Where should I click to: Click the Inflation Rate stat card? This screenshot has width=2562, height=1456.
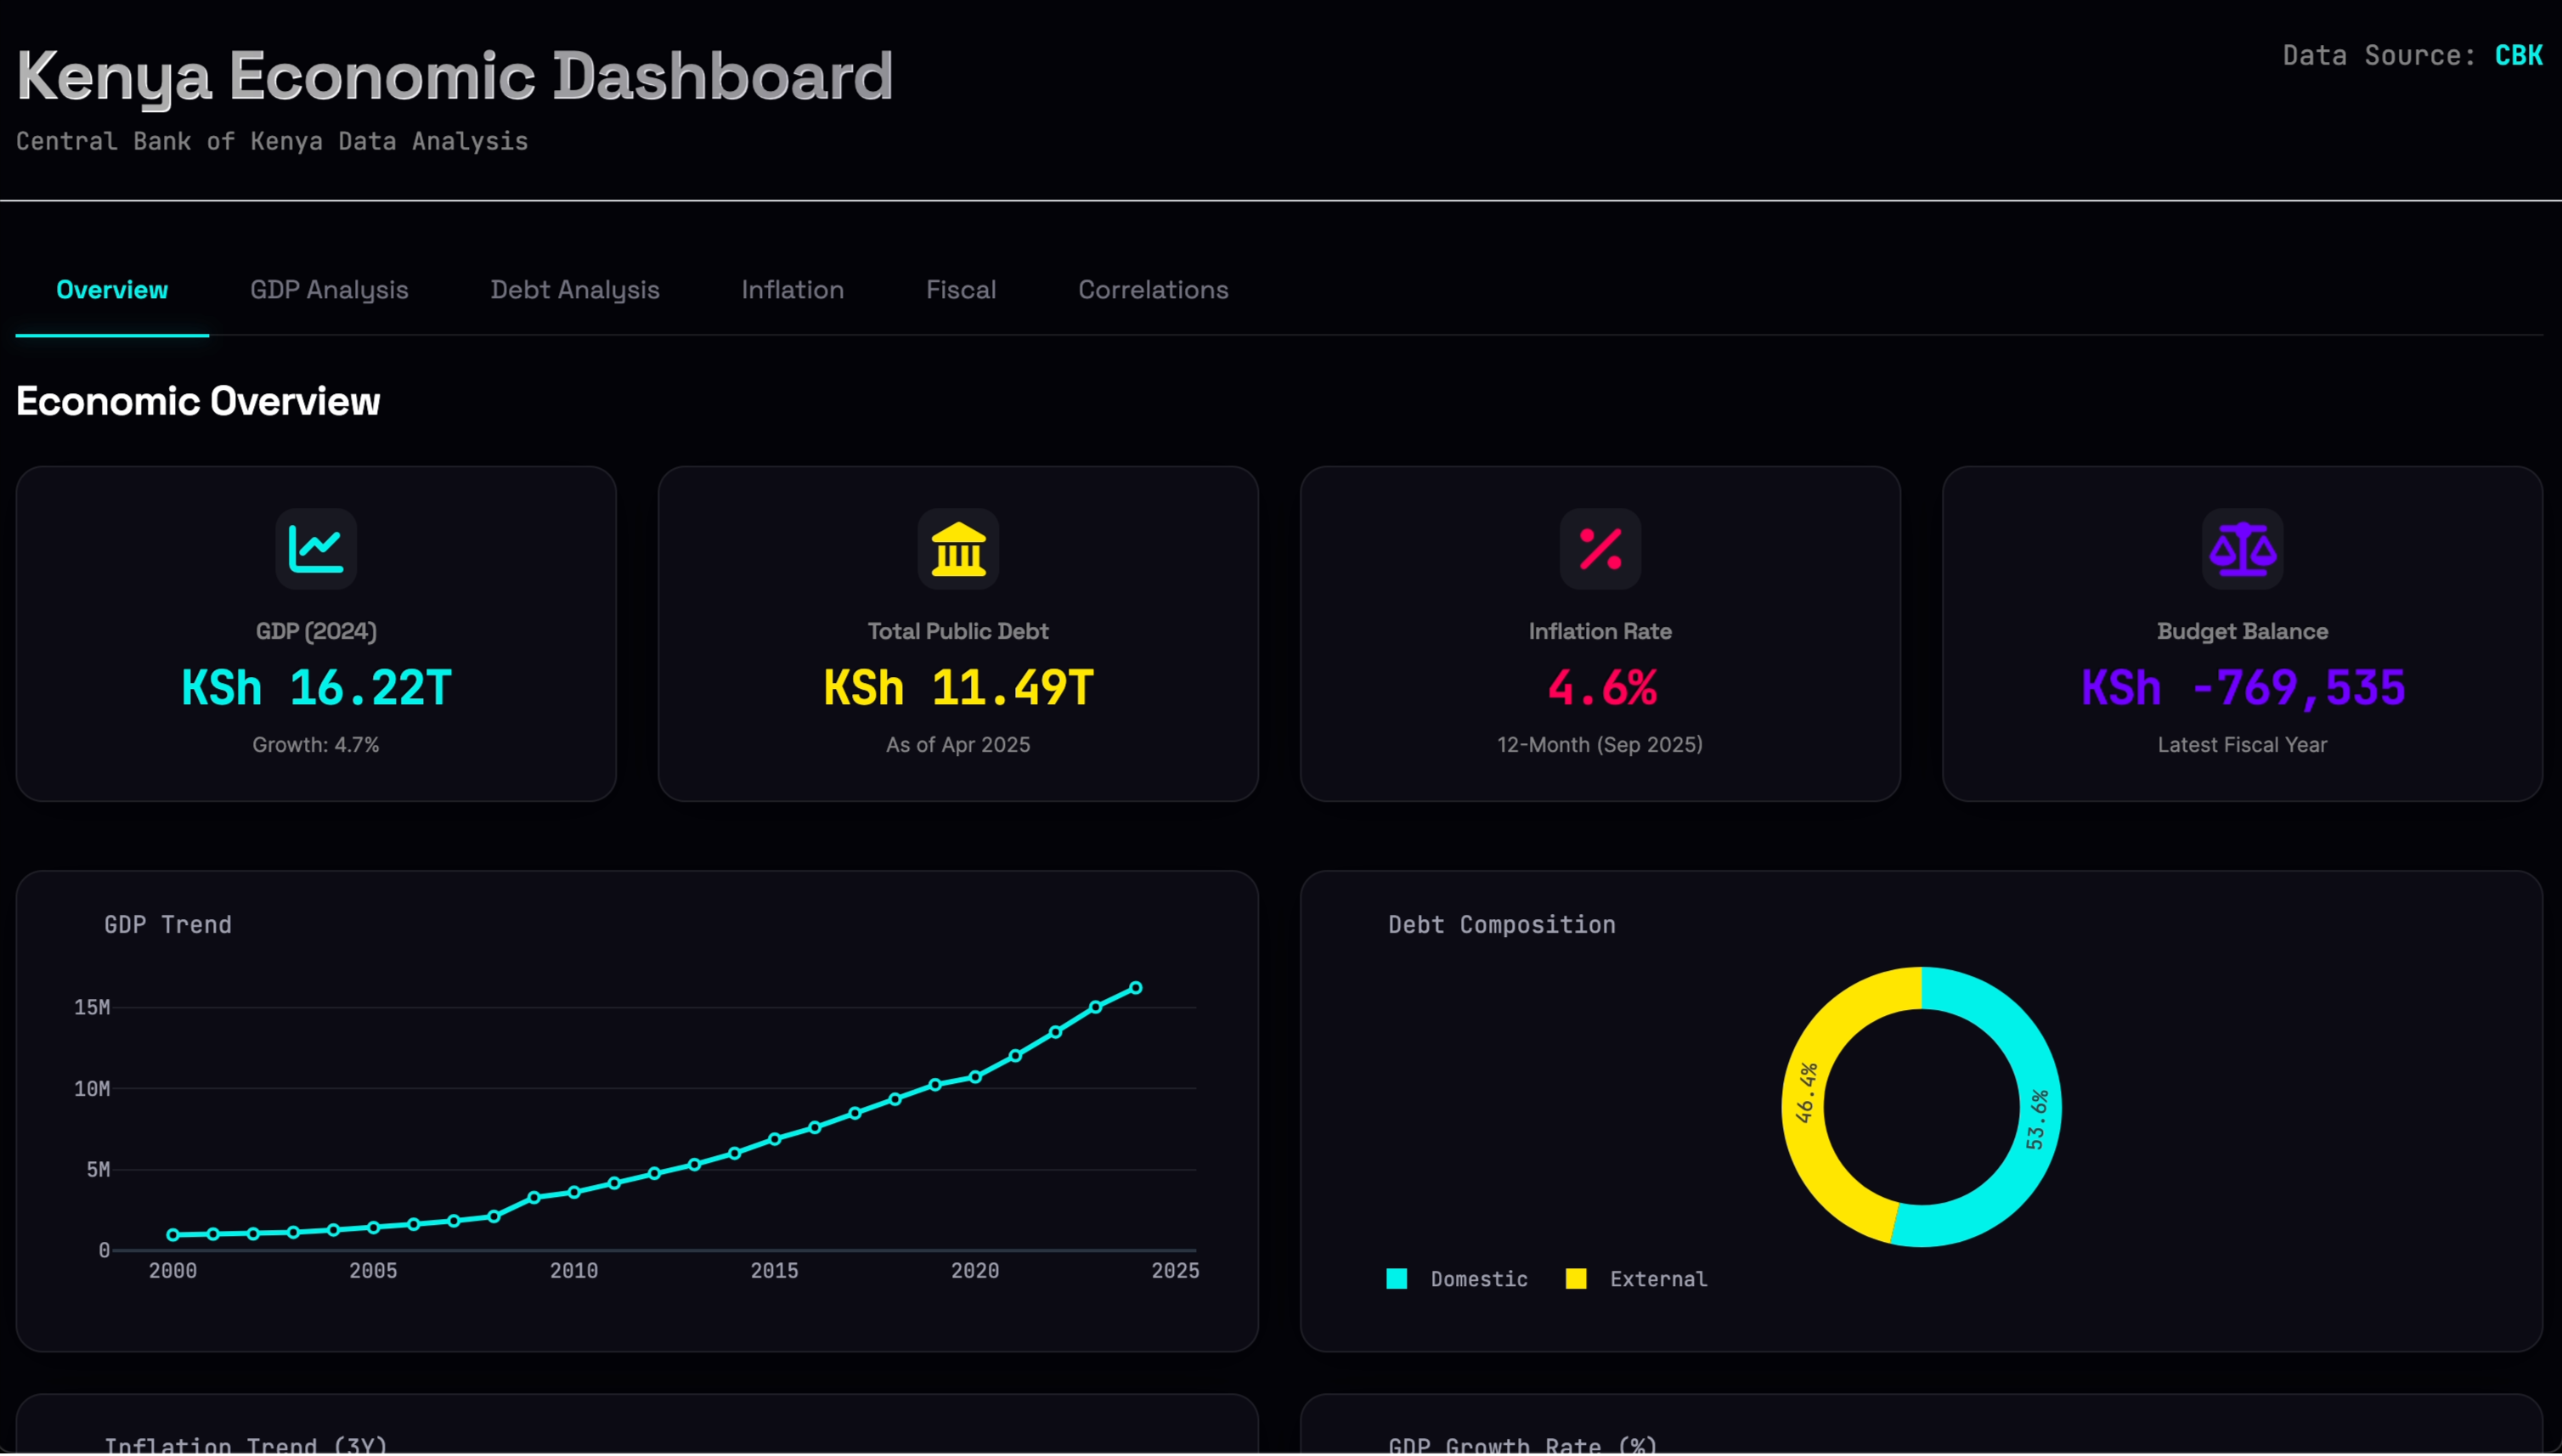click(x=1599, y=633)
